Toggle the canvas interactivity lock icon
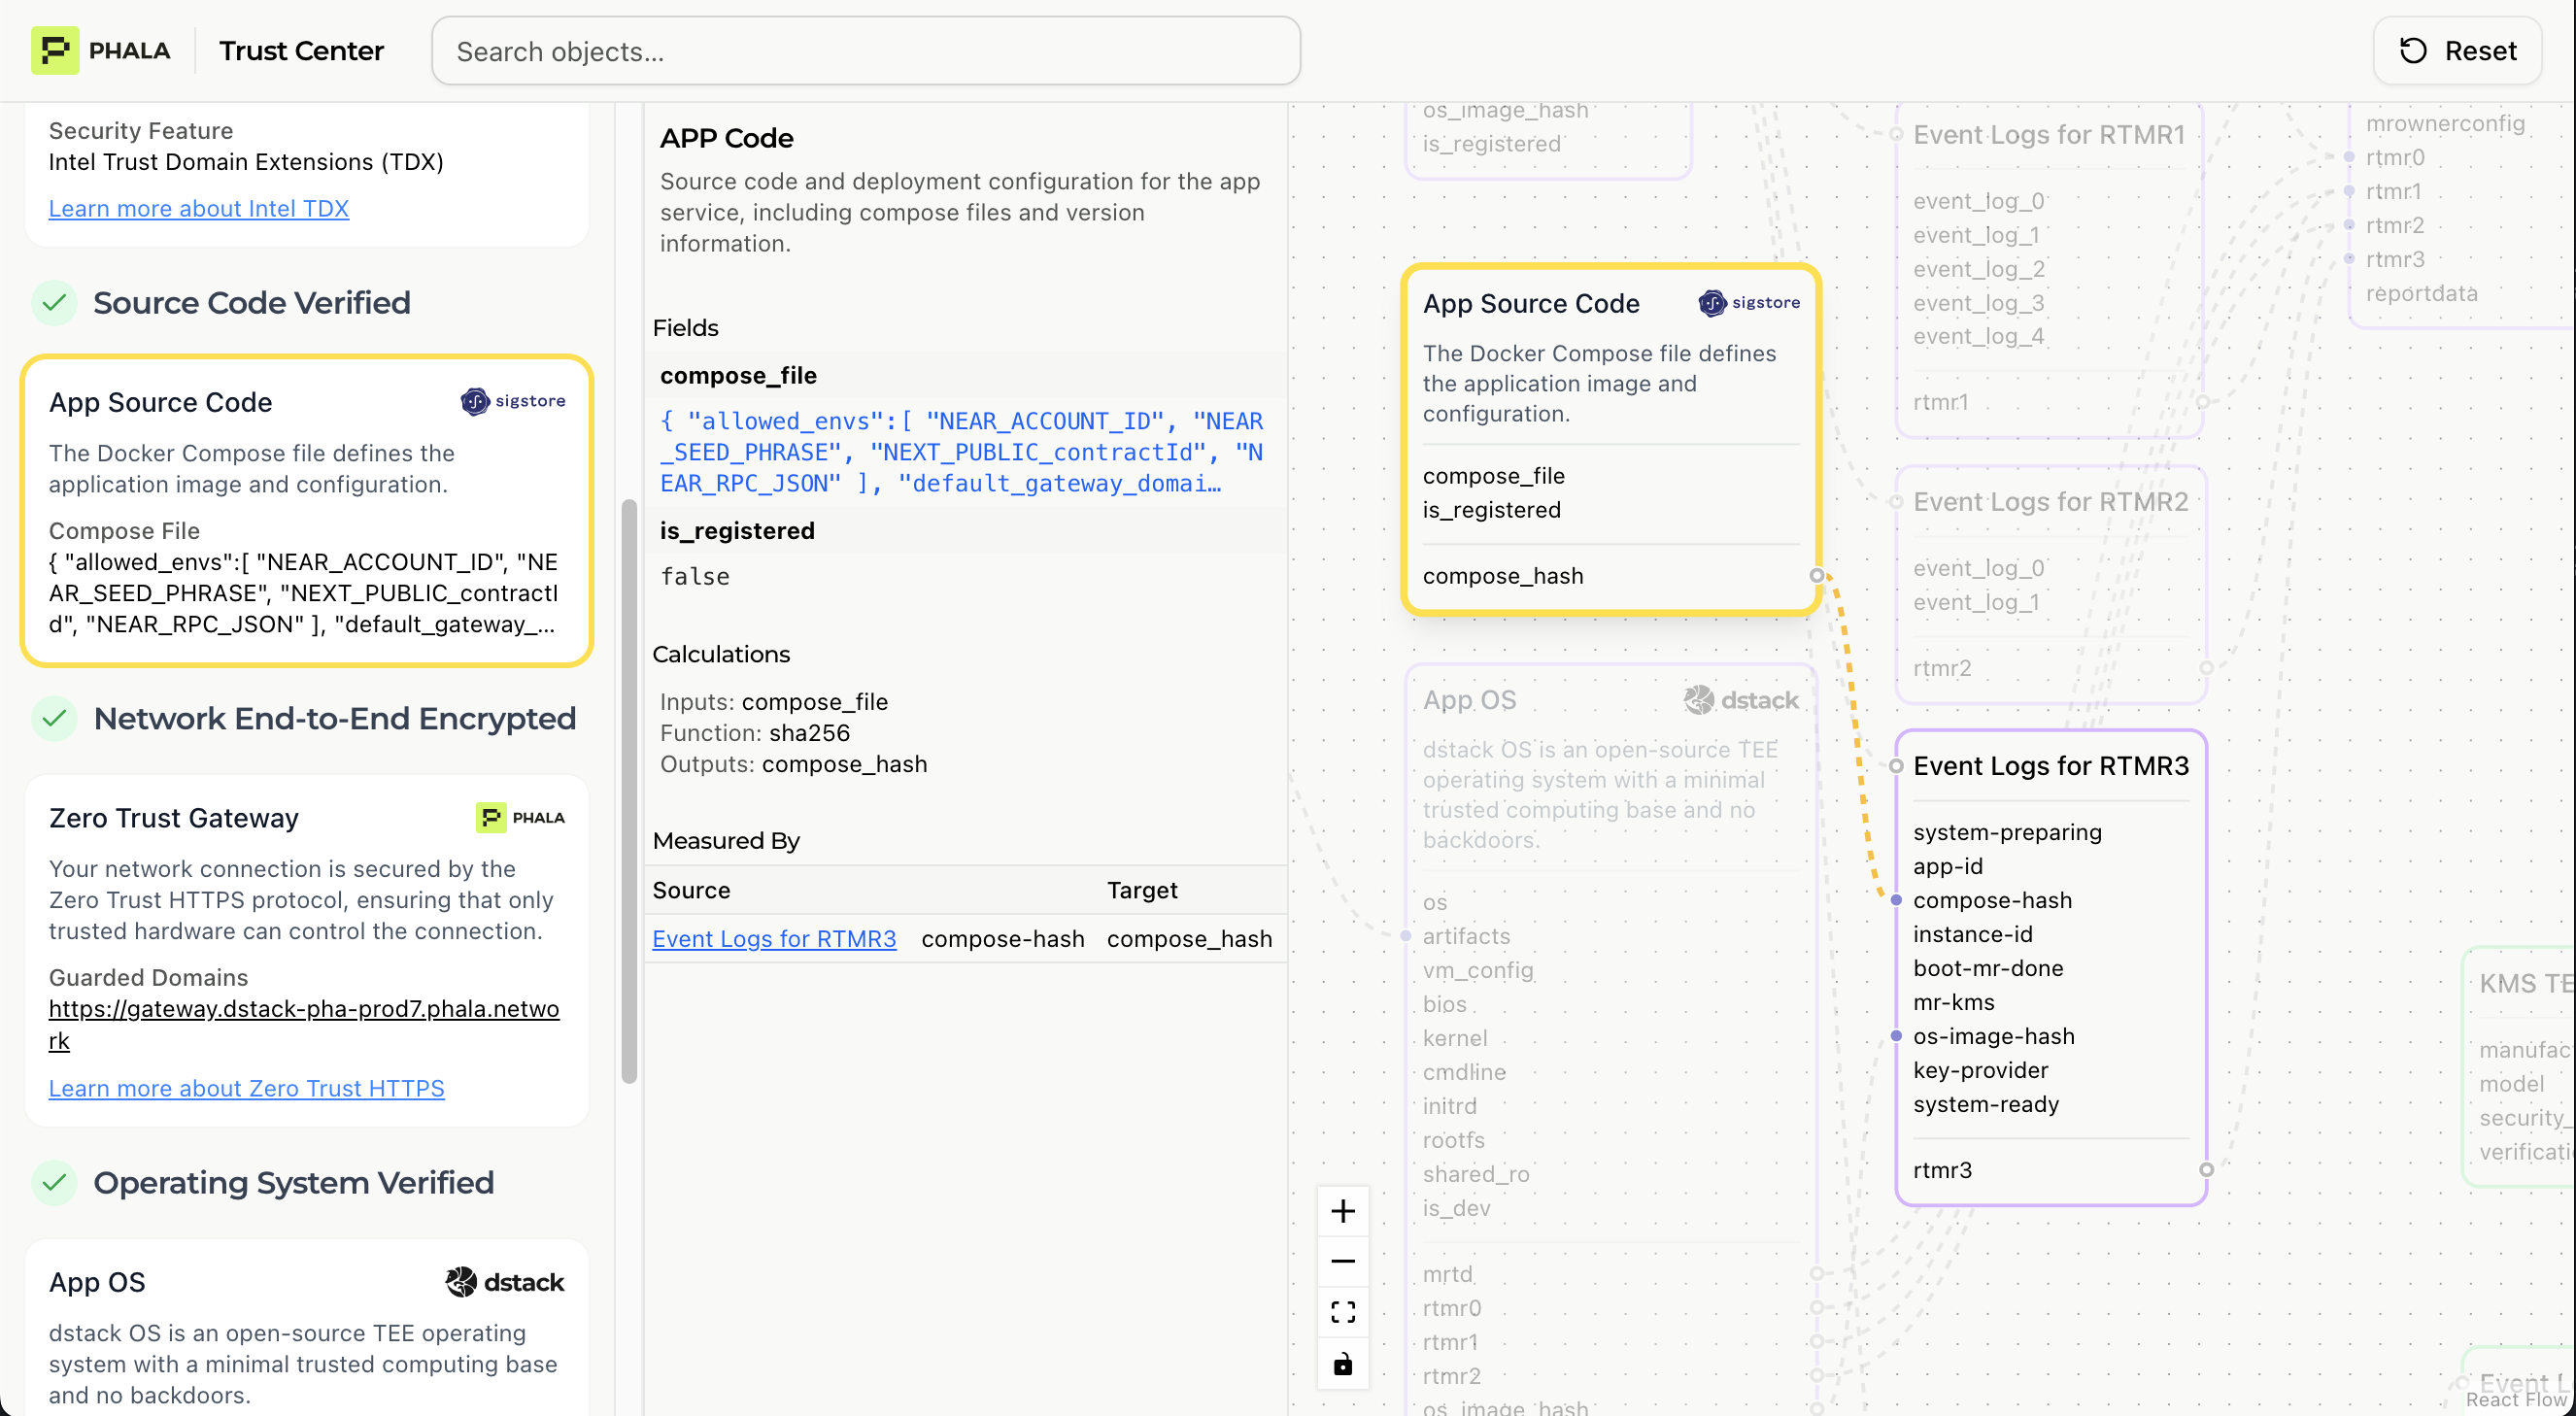Viewport: 2576px width, 1416px height. tap(1342, 1364)
